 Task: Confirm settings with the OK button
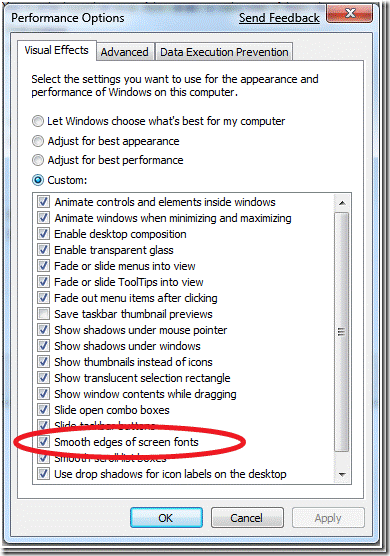pos(166,518)
